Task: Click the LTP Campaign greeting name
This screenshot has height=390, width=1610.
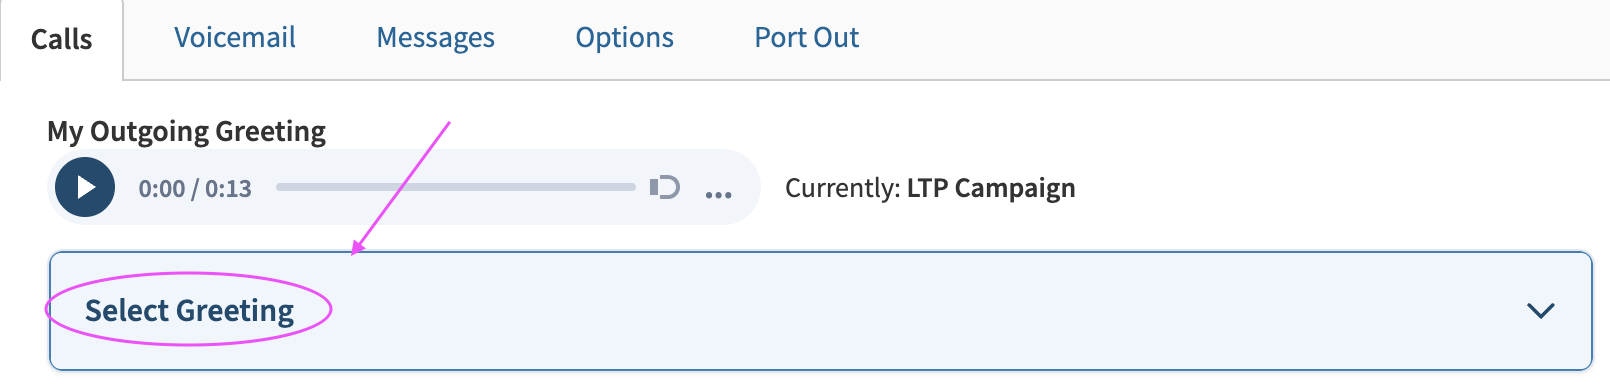Action: 991,188
